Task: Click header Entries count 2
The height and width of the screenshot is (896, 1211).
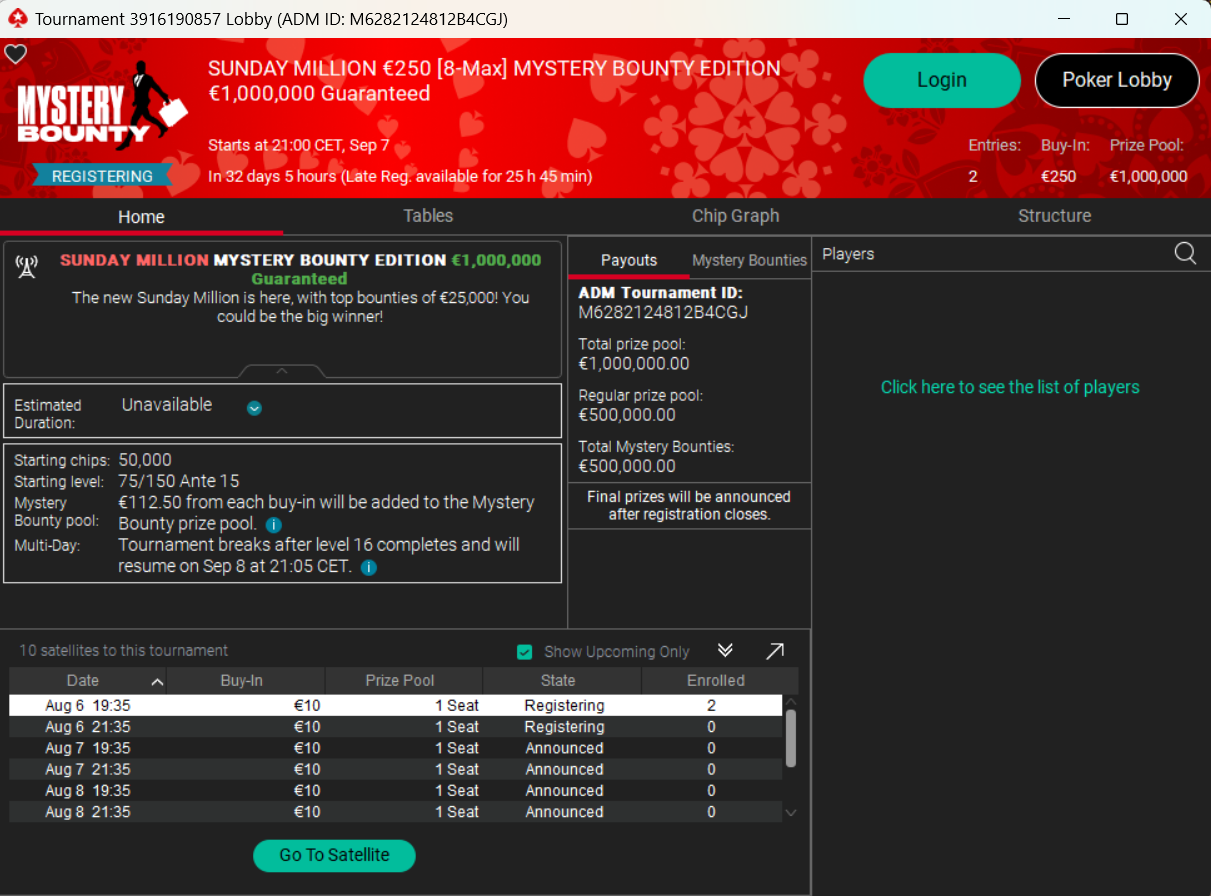Action: 973,176
